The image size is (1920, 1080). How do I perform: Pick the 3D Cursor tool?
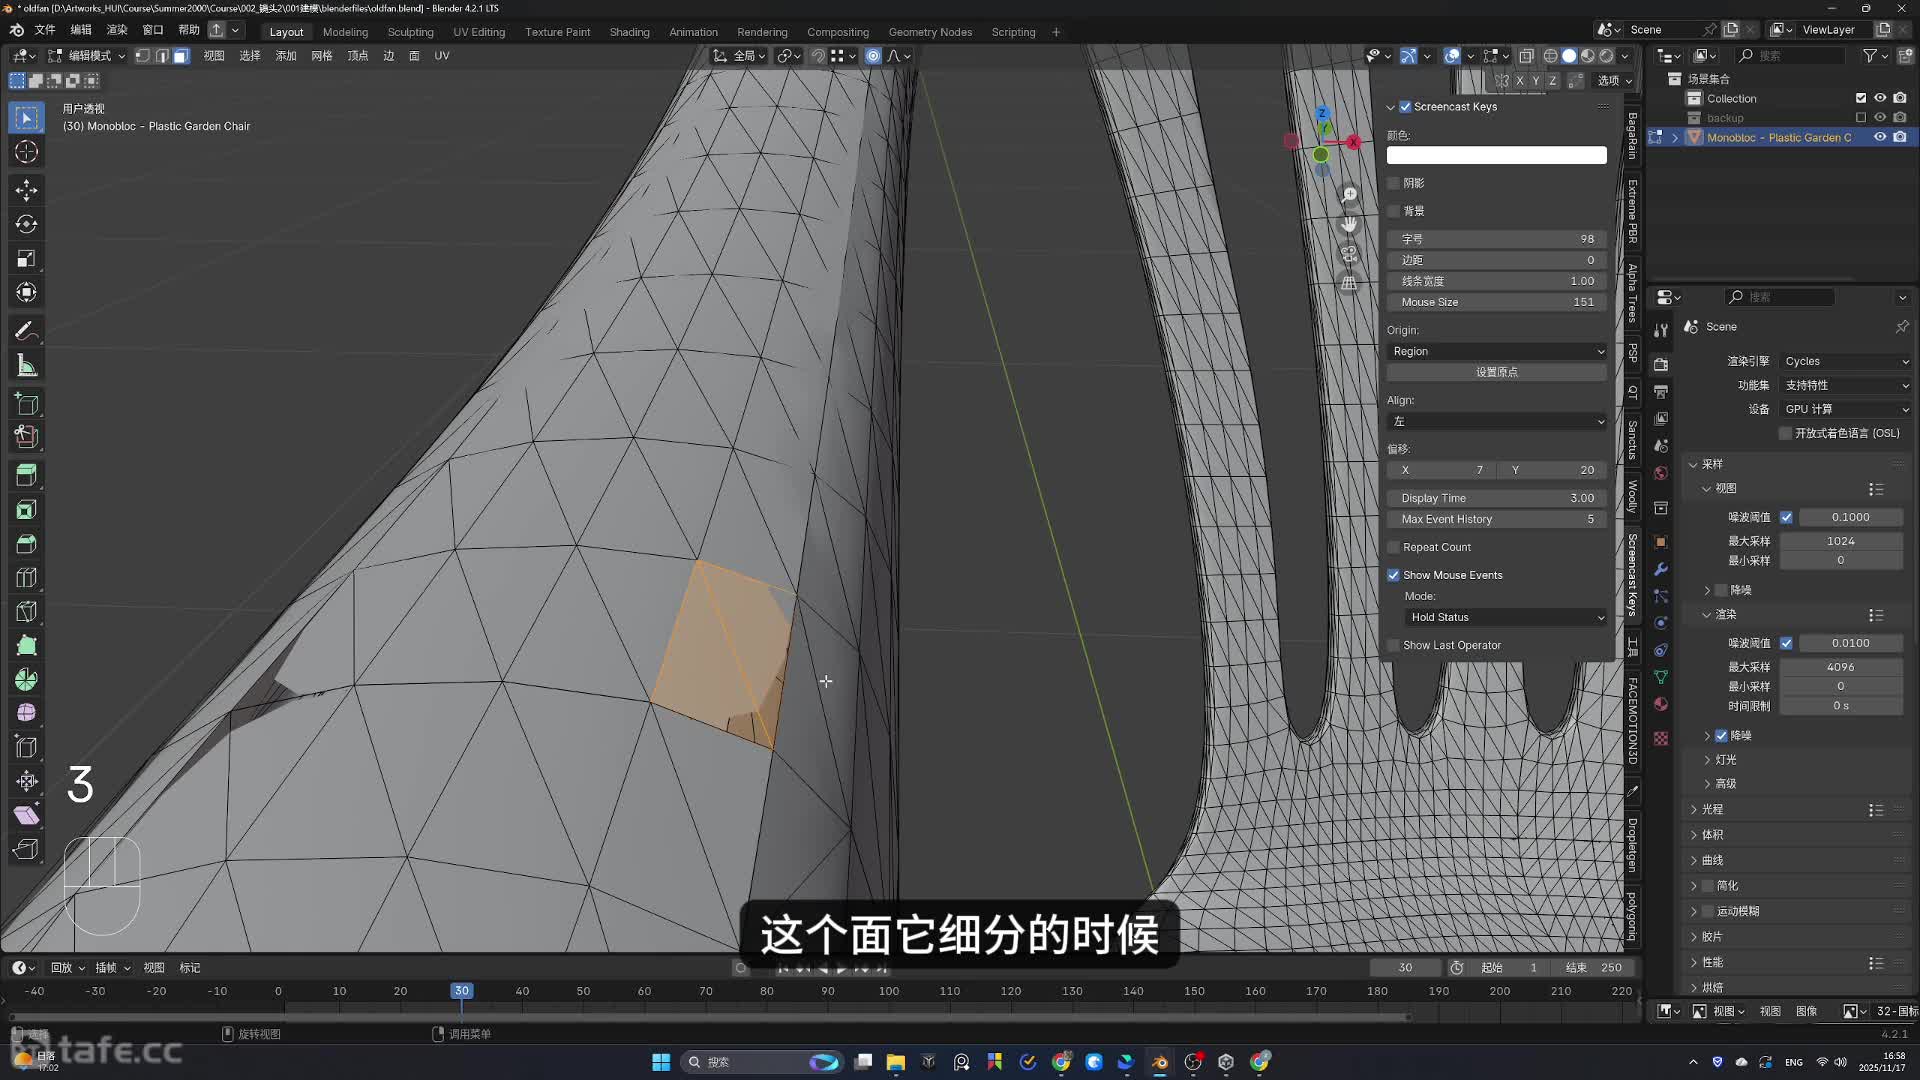pyautogui.click(x=27, y=152)
